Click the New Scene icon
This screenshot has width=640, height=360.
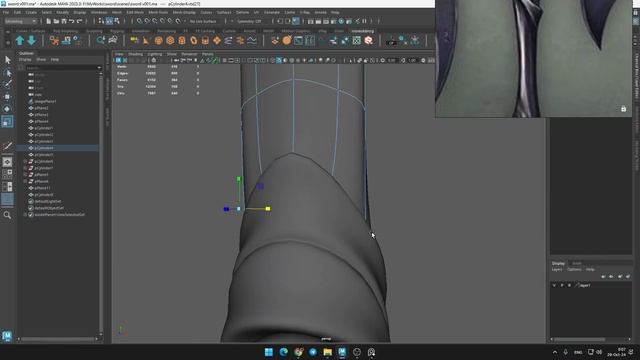49,21
